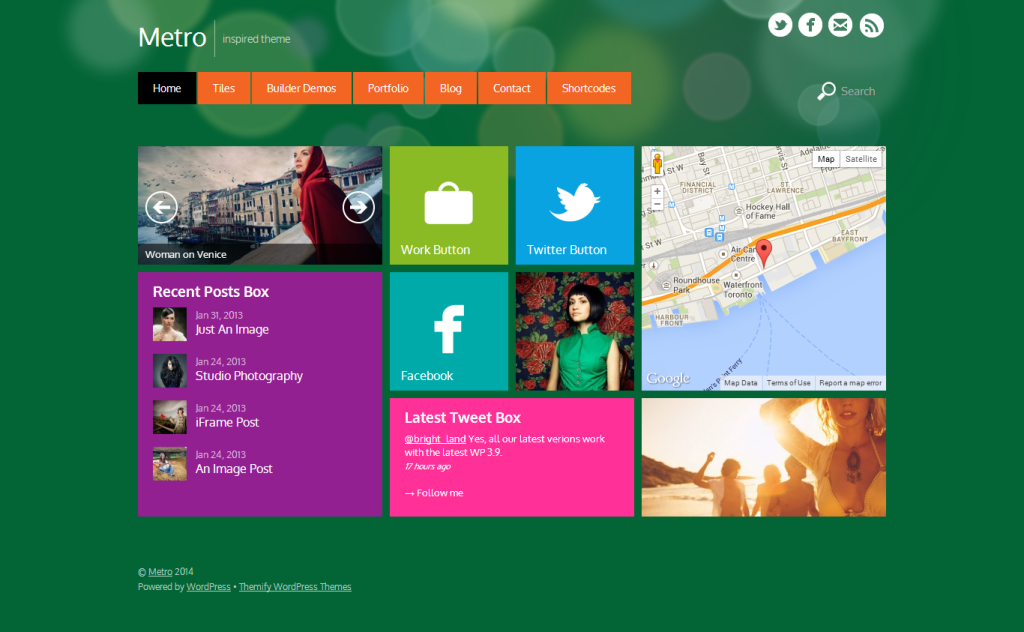Open the Builder Demos menu item
Screen dimensions: 1024x632
click(301, 88)
